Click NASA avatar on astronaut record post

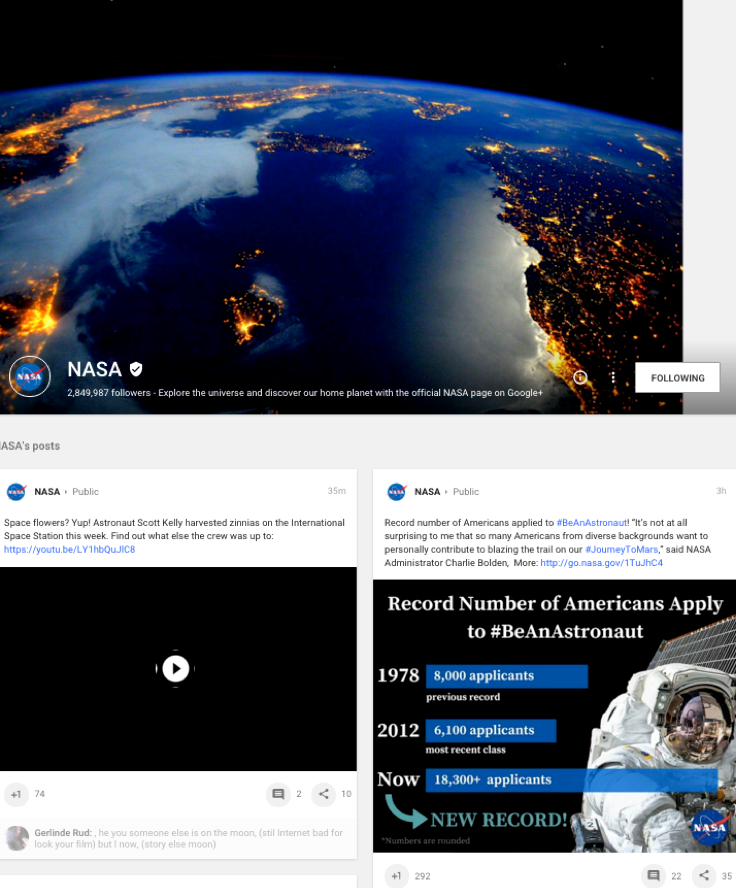[396, 492]
